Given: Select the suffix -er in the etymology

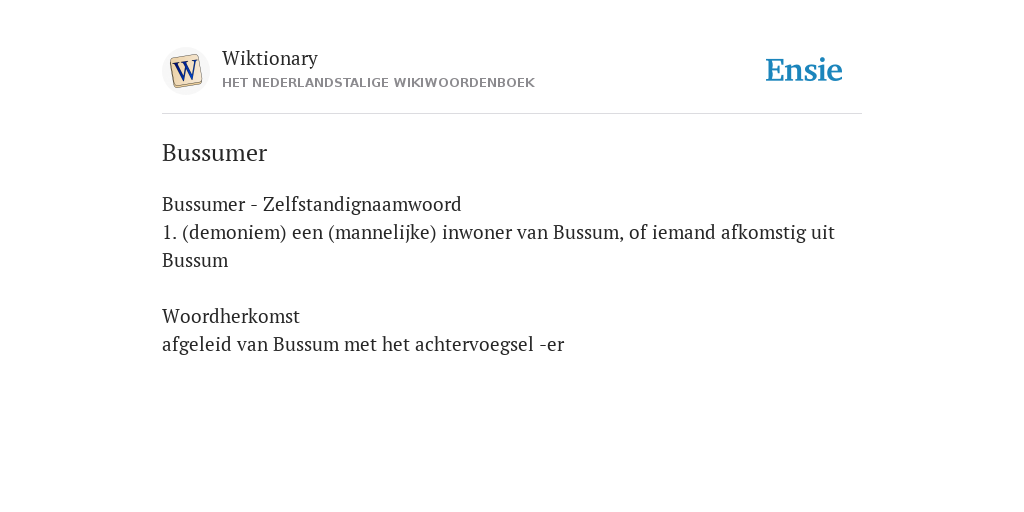Looking at the screenshot, I should (x=552, y=345).
